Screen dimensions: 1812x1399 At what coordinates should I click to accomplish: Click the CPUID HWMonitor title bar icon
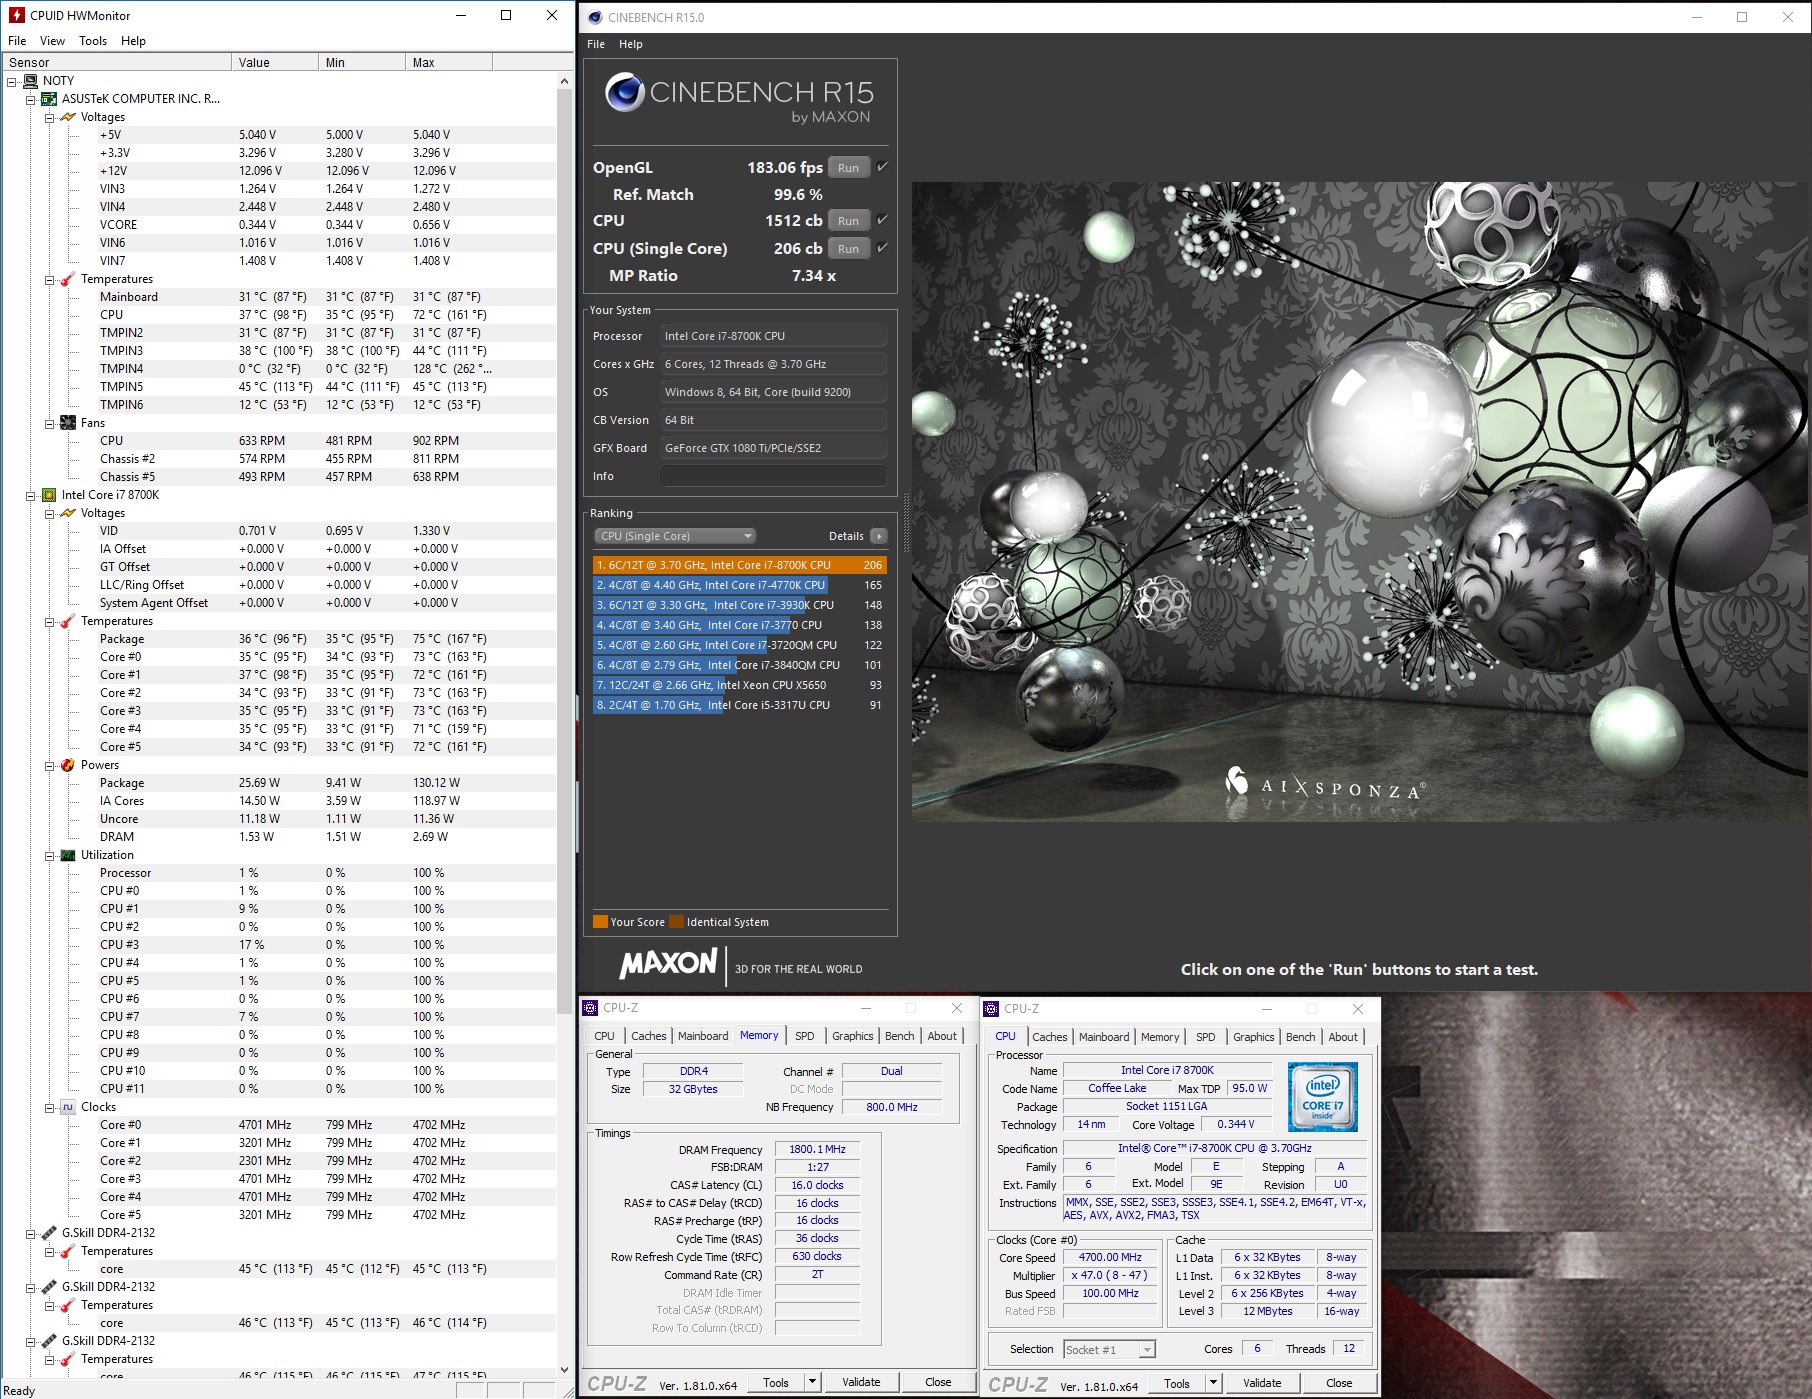click(16, 15)
